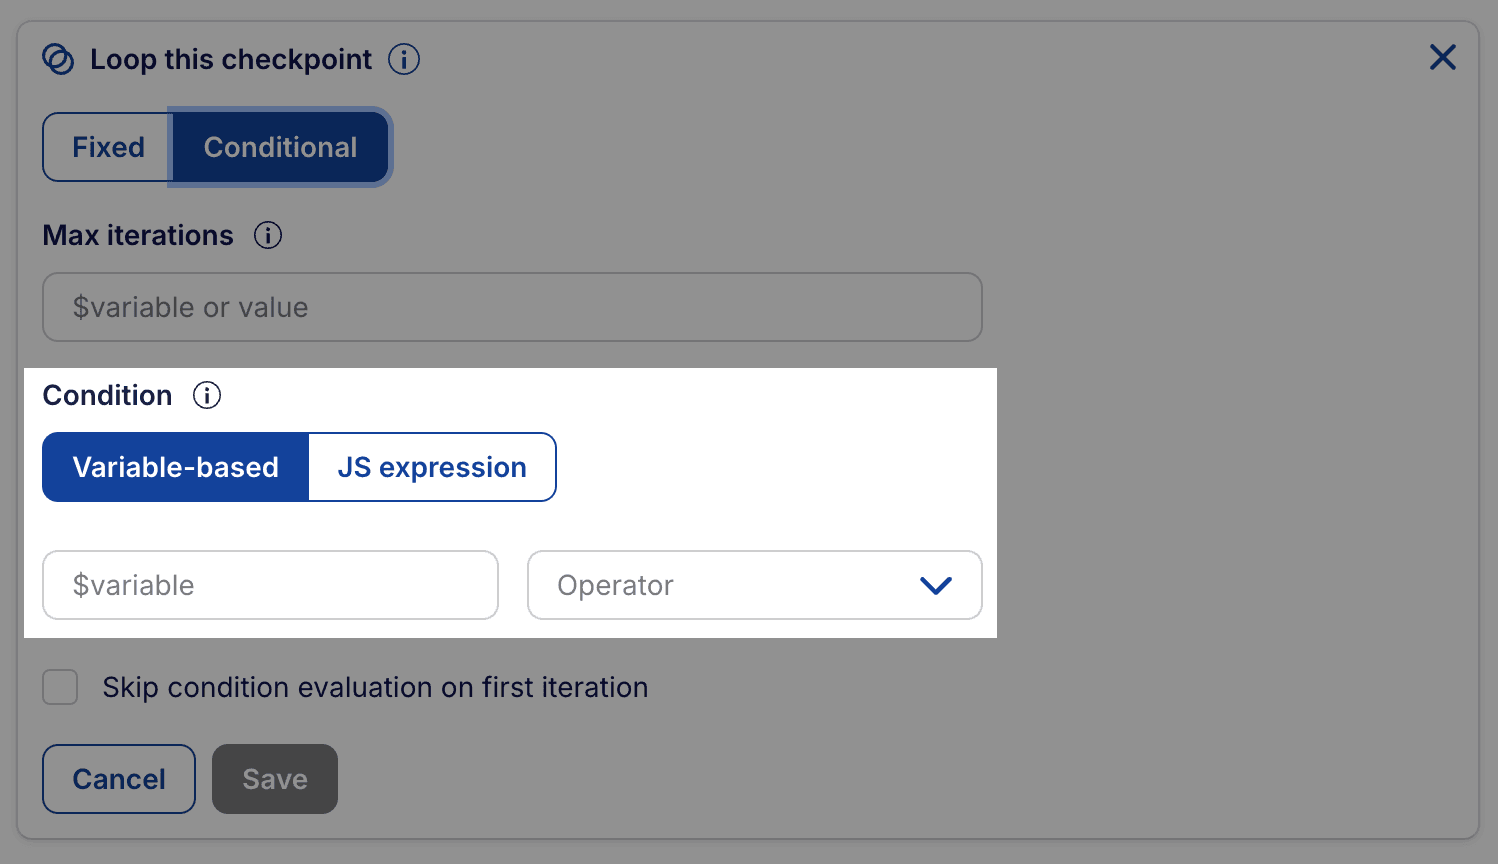Open the info tooltip beside Loop this checkpoint
Viewport: 1498px width, 864px height.
tap(404, 59)
